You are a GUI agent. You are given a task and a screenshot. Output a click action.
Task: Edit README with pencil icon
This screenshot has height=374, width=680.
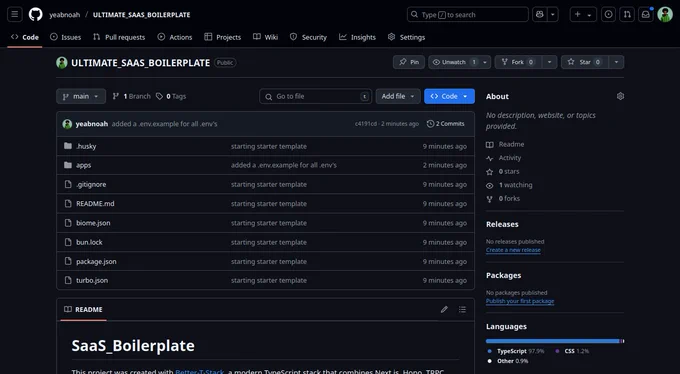[444, 309]
